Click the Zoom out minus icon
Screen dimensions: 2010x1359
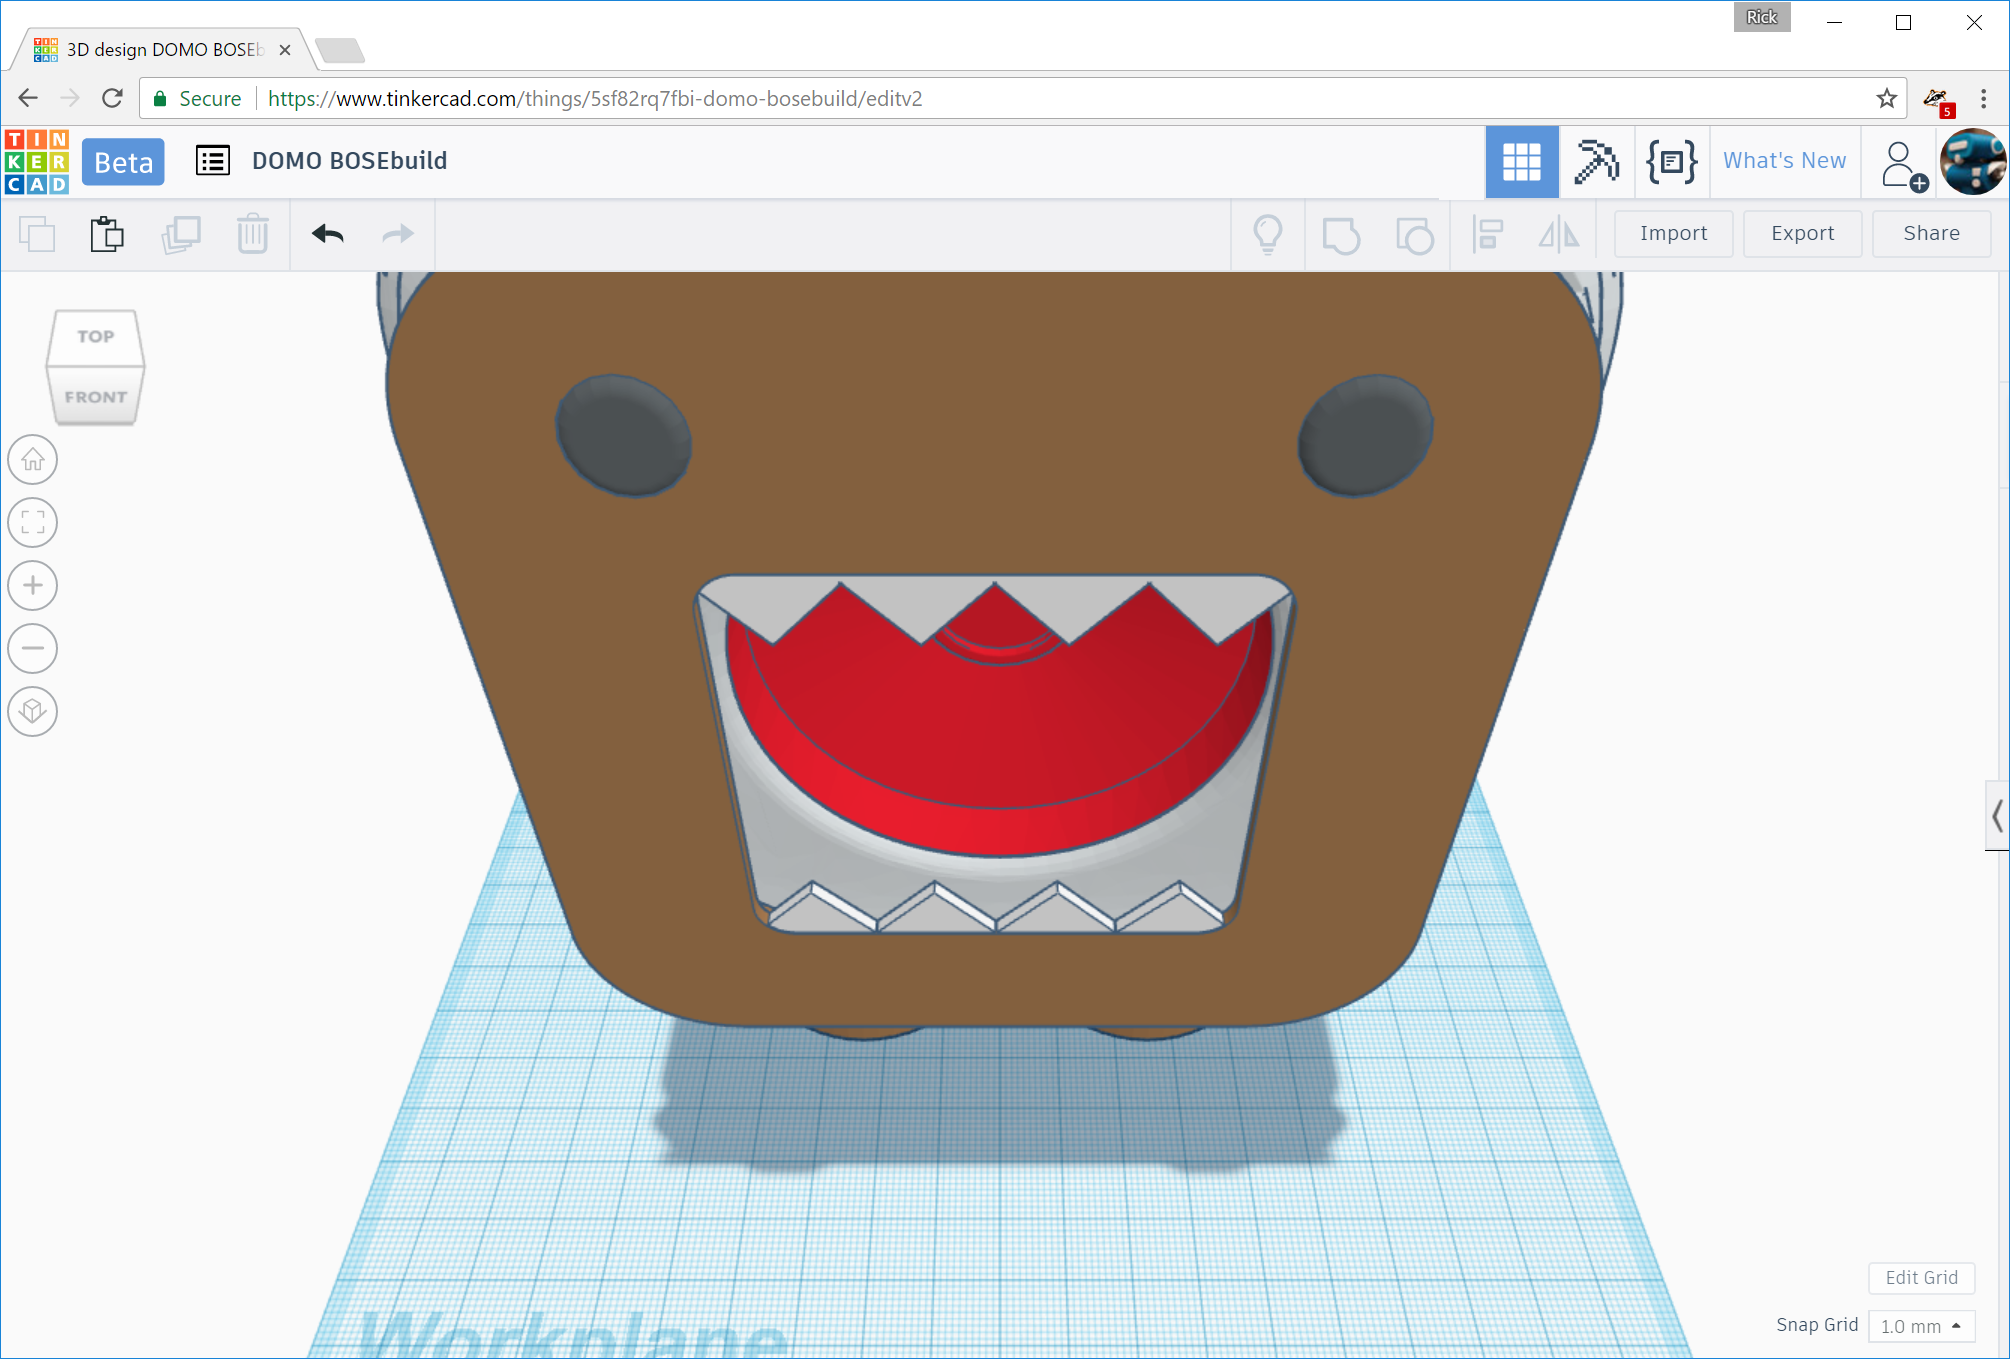(x=33, y=648)
